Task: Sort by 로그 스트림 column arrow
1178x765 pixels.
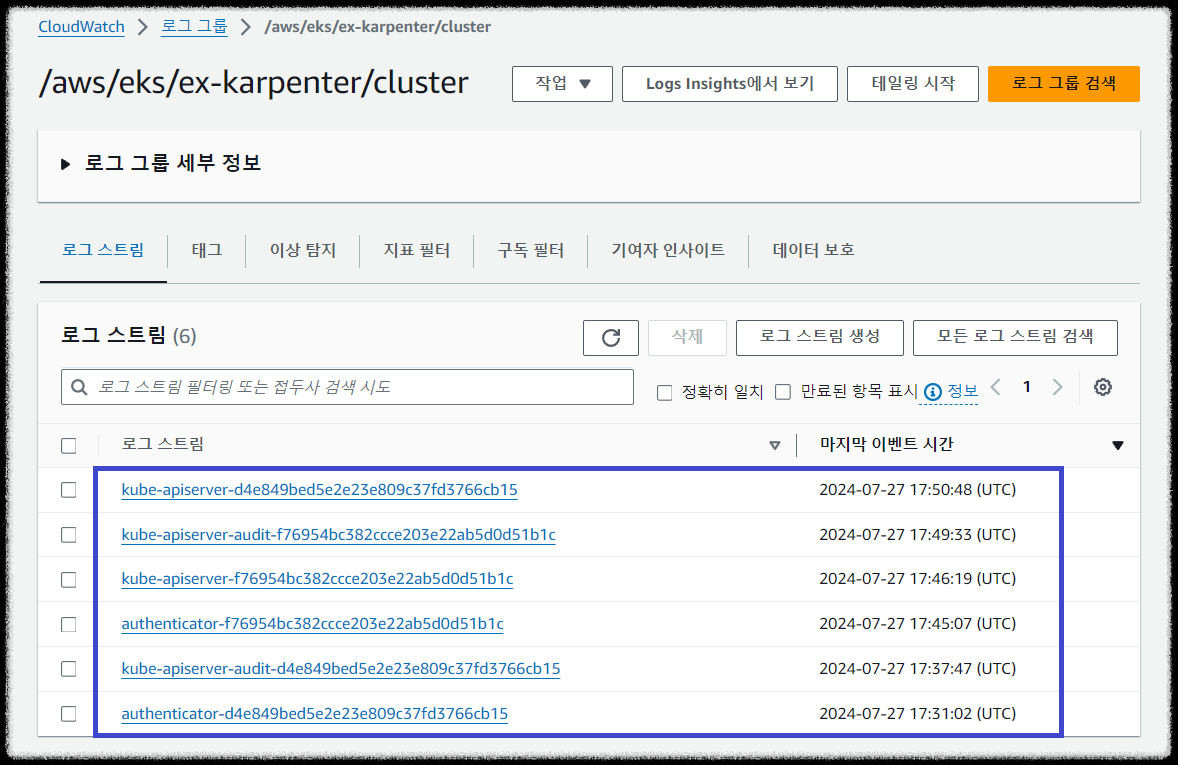Action: 775,446
